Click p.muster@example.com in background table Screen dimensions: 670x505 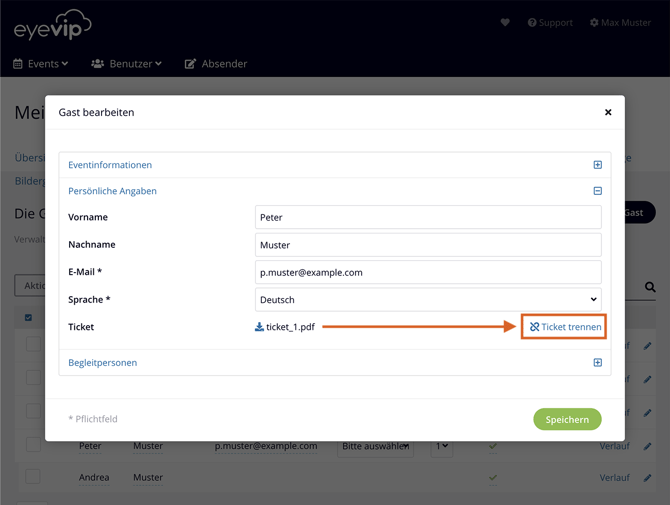(x=266, y=446)
